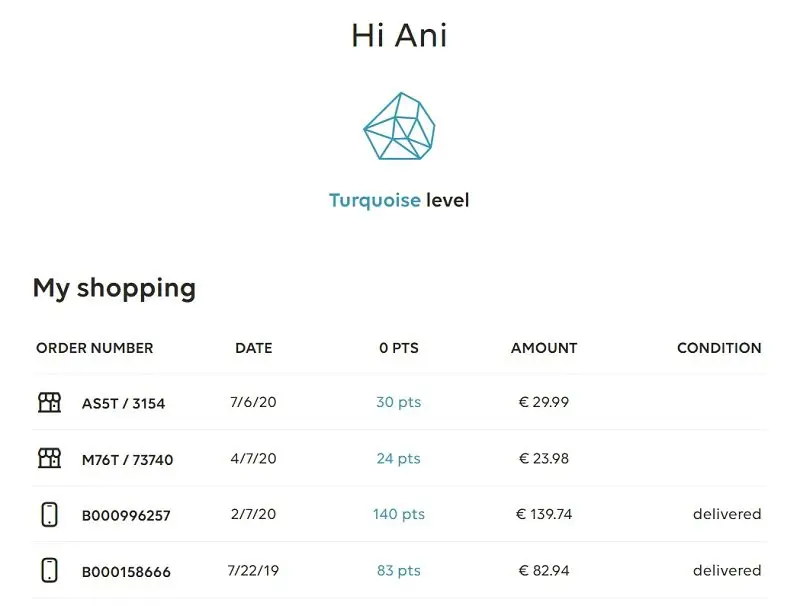Click store icon beside order AS5T / 3154
Image resolution: width=800 pixels, height=606 pixels.
point(49,402)
